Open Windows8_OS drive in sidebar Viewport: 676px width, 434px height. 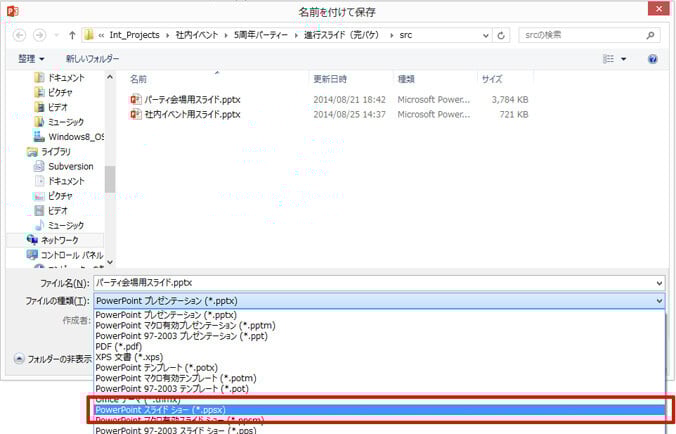[76, 137]
